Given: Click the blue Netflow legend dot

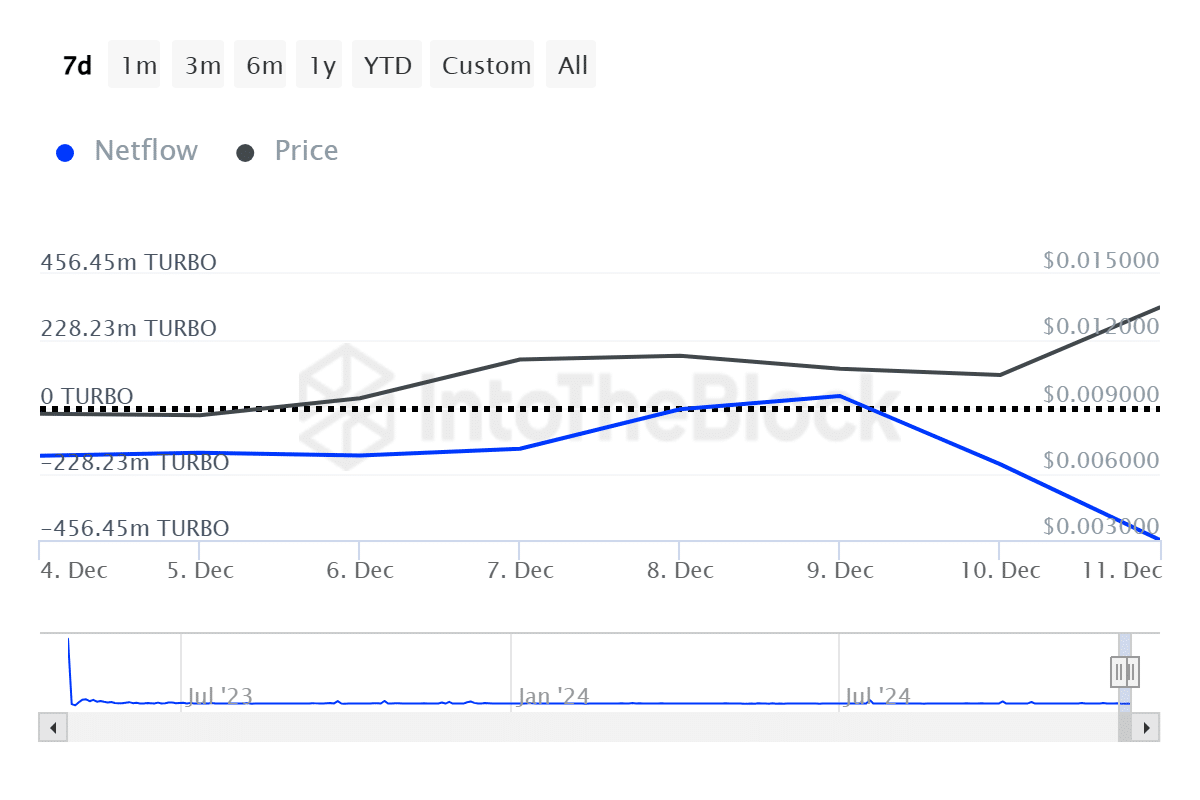Looking at the screenshot, I should (x=65, y=151).
